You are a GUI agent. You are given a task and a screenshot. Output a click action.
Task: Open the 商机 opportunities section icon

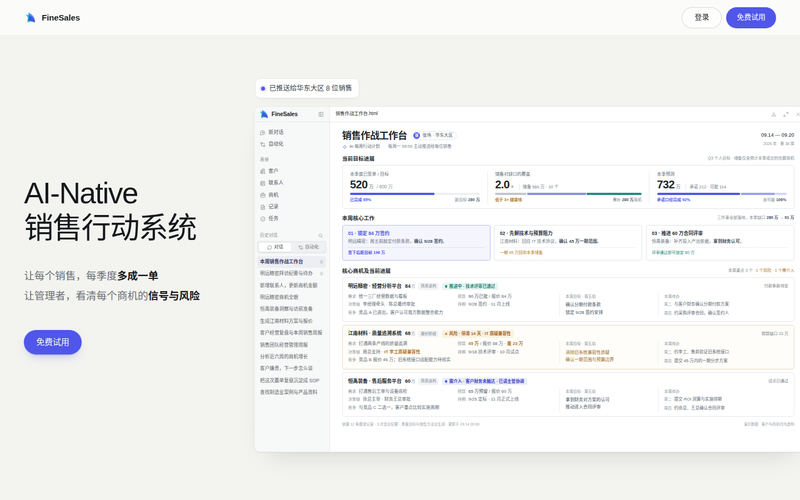click(263, 195)
